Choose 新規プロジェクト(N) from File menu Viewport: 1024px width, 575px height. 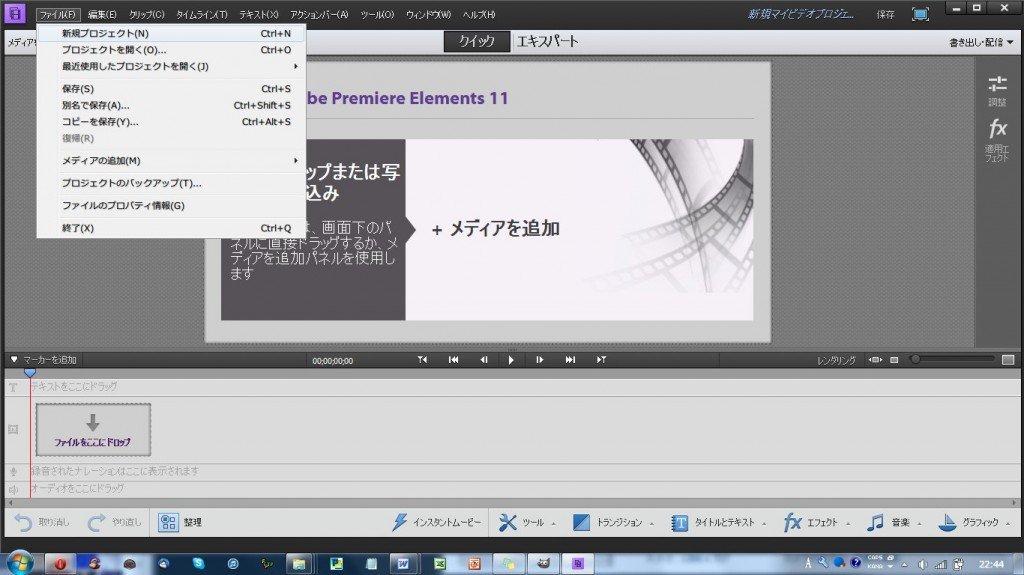tap(171, 33)
